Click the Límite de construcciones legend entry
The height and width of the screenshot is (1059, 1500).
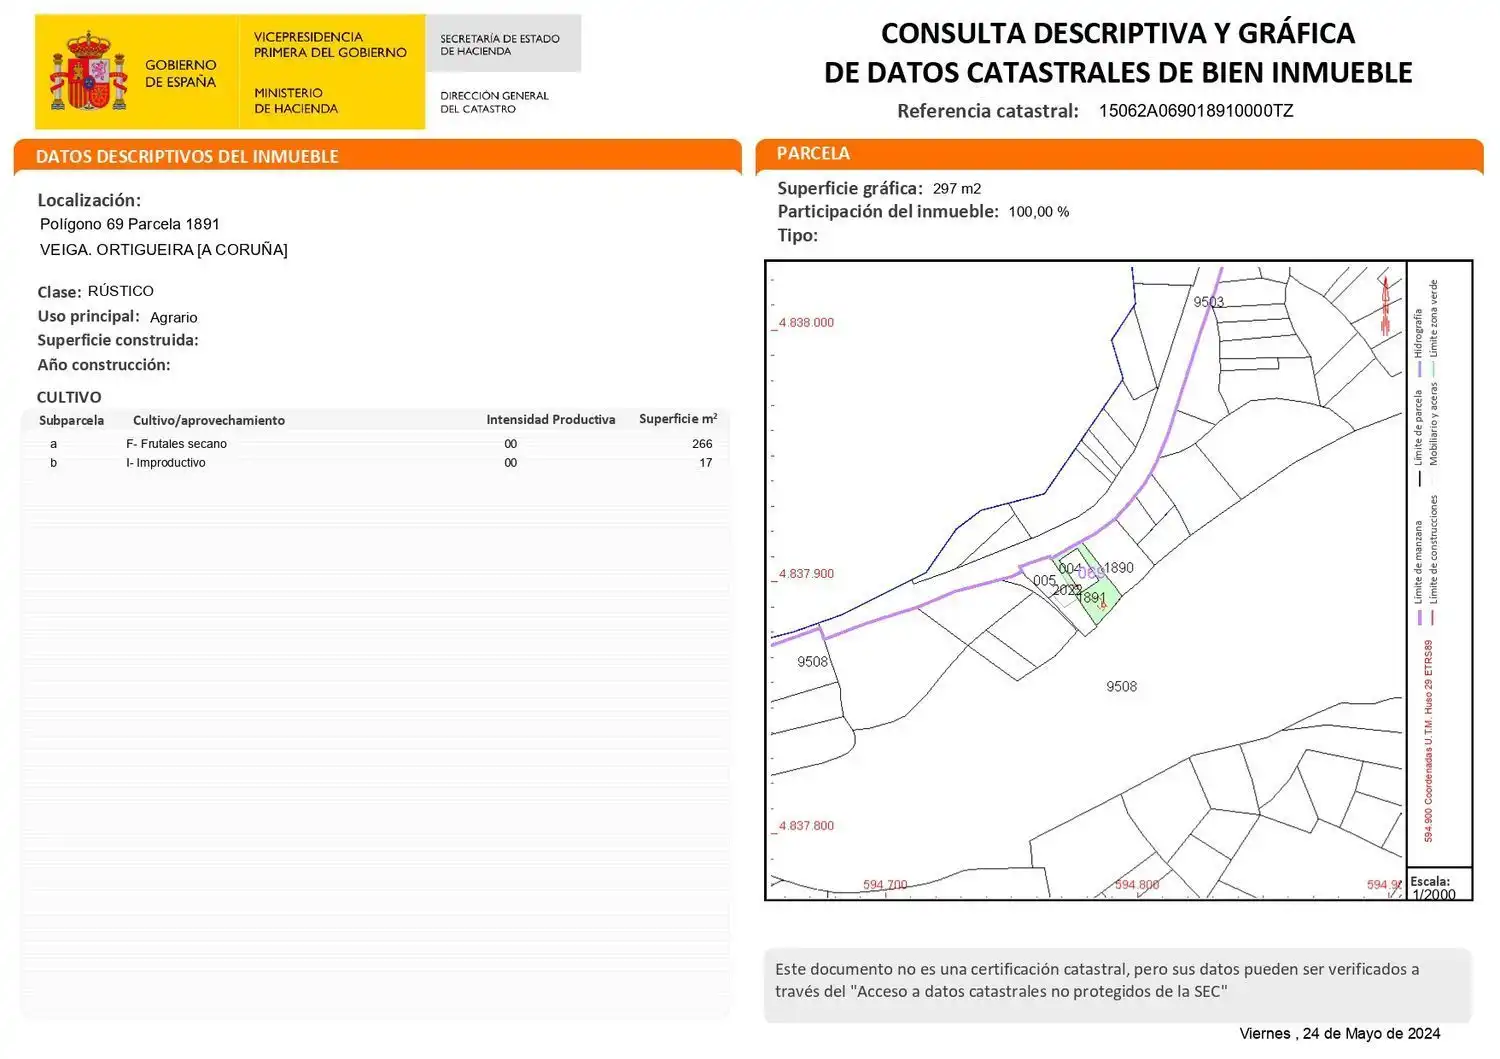pos(1434,560)
